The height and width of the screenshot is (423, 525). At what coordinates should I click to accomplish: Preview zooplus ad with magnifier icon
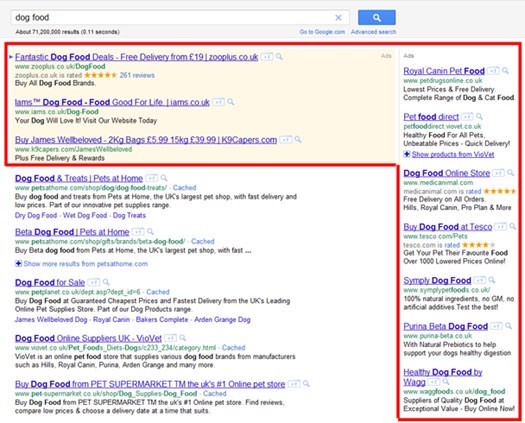tap(279, 57)
